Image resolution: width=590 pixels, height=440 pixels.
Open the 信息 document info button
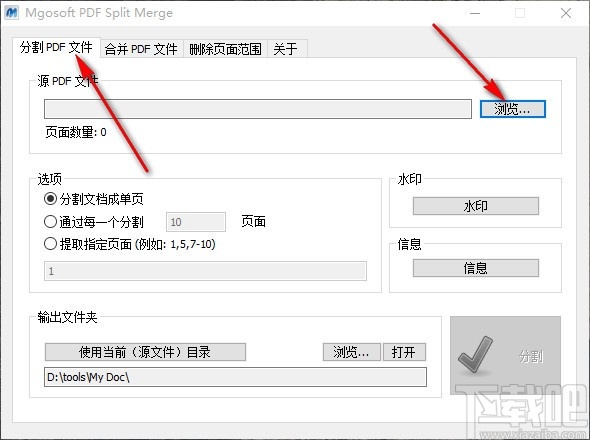tap(476, 268)
